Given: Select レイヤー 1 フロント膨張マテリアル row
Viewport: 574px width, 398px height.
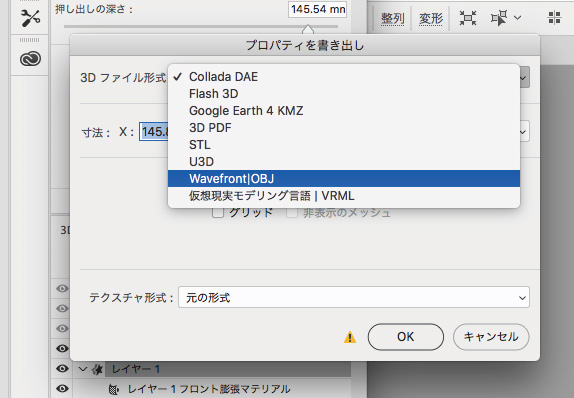Looking at the screenshot, I should coord(212,388).
